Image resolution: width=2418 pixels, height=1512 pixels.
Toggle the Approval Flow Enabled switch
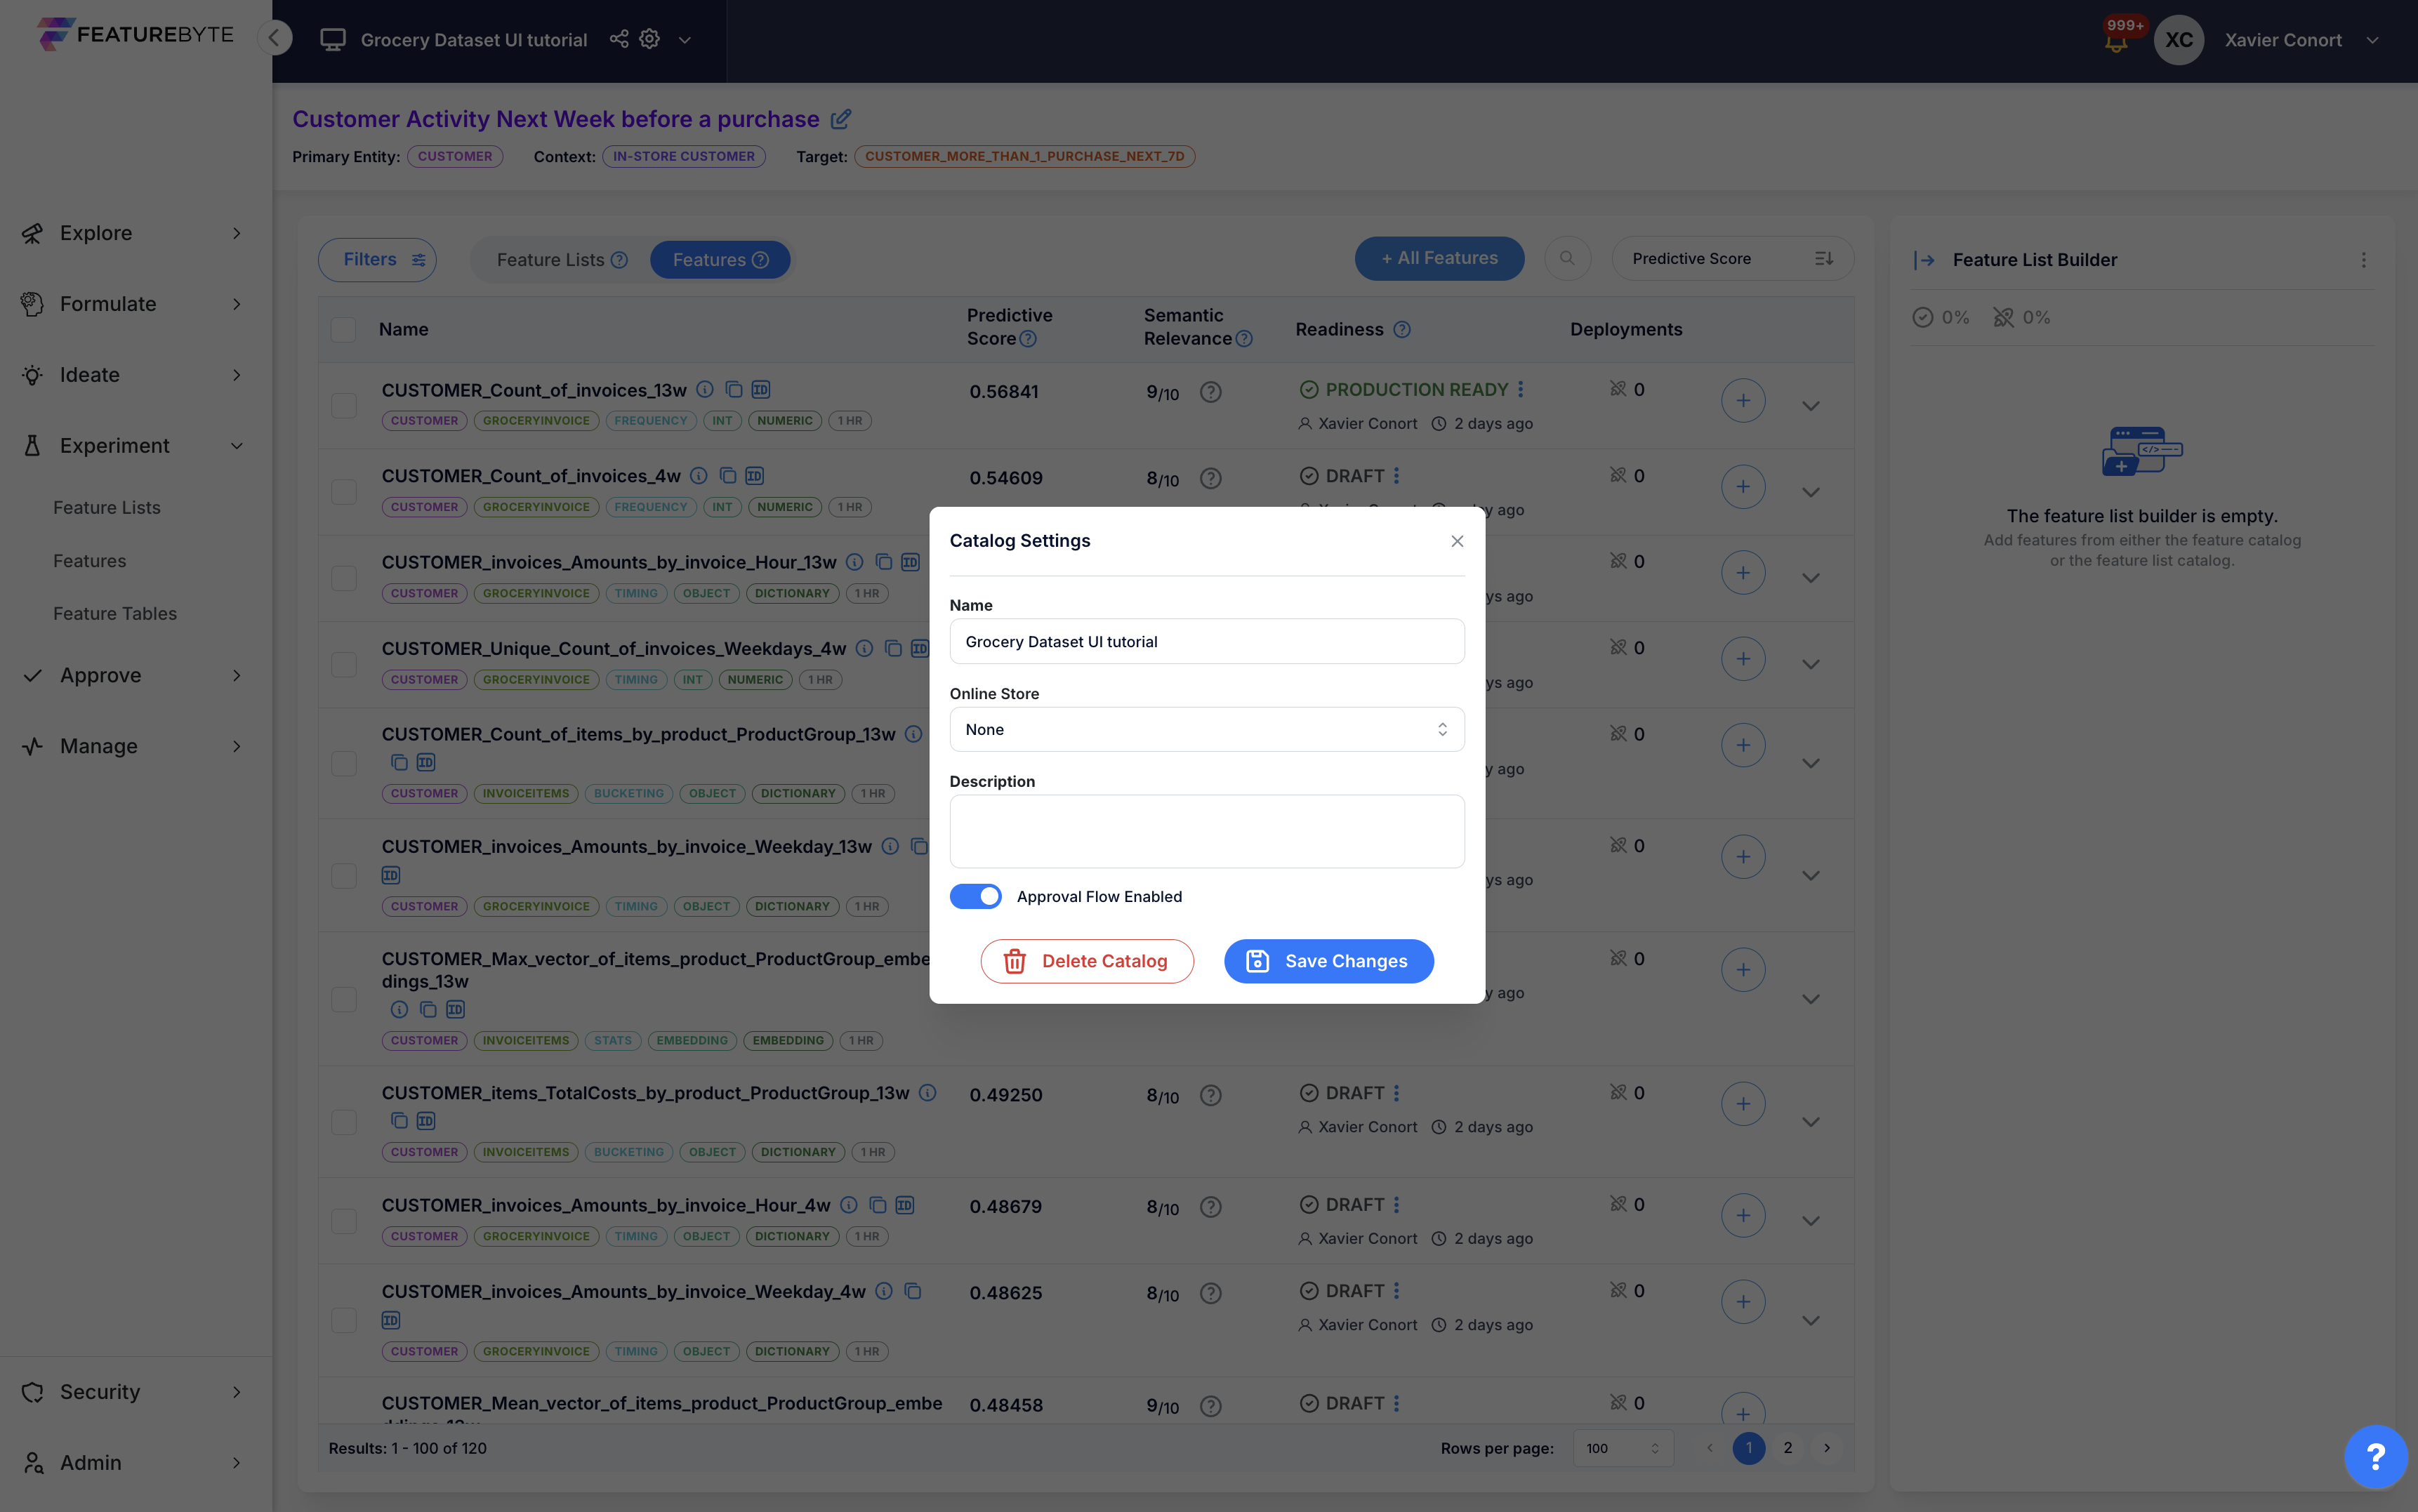tap(975, 896)
